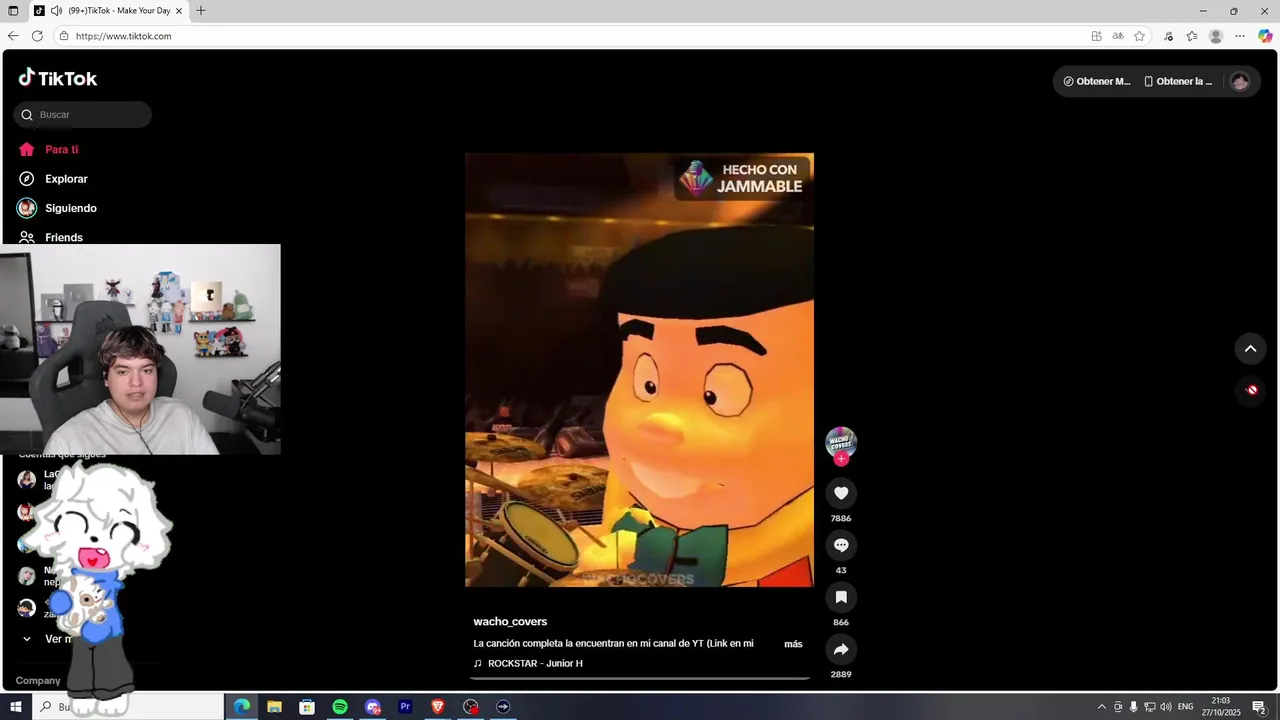The height and width of the screenshot is (720, 1280).
Task: Open the wacho_covers profile avatar
Action: (841, 442)
